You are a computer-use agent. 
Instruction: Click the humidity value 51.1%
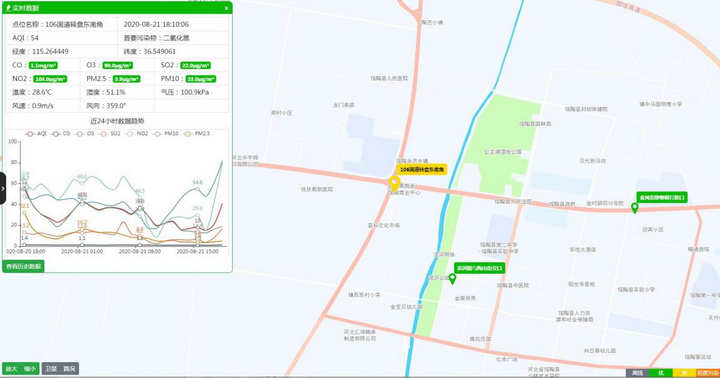click(x=116, y=92)
